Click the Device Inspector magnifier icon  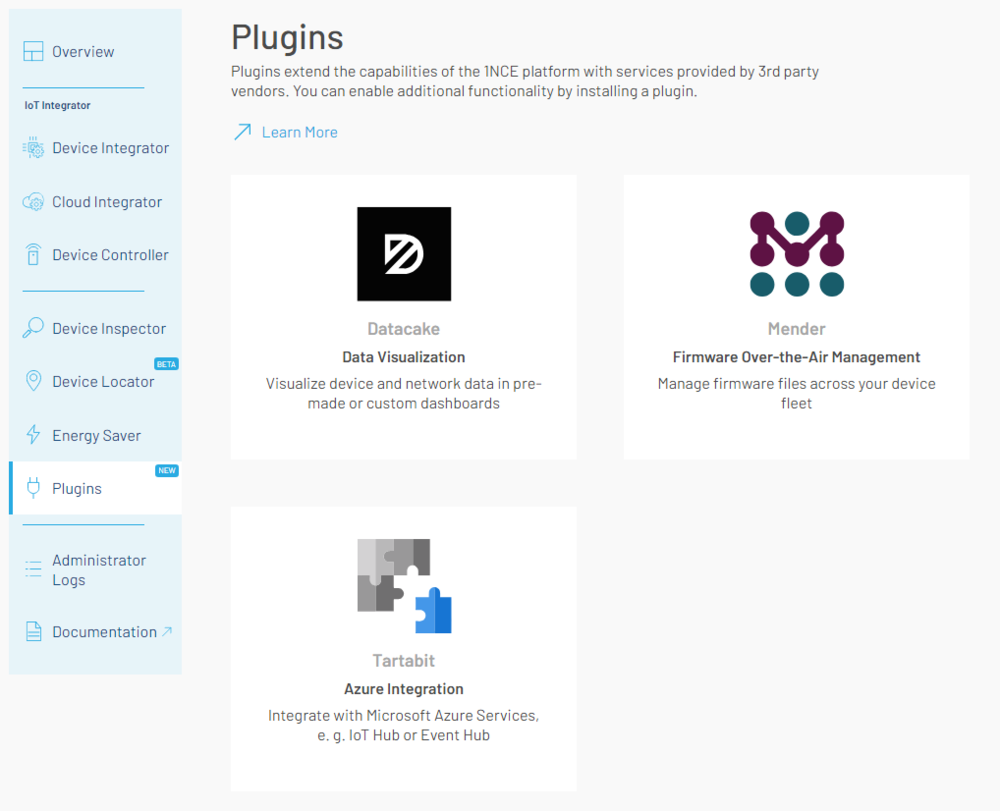[33, 328]
